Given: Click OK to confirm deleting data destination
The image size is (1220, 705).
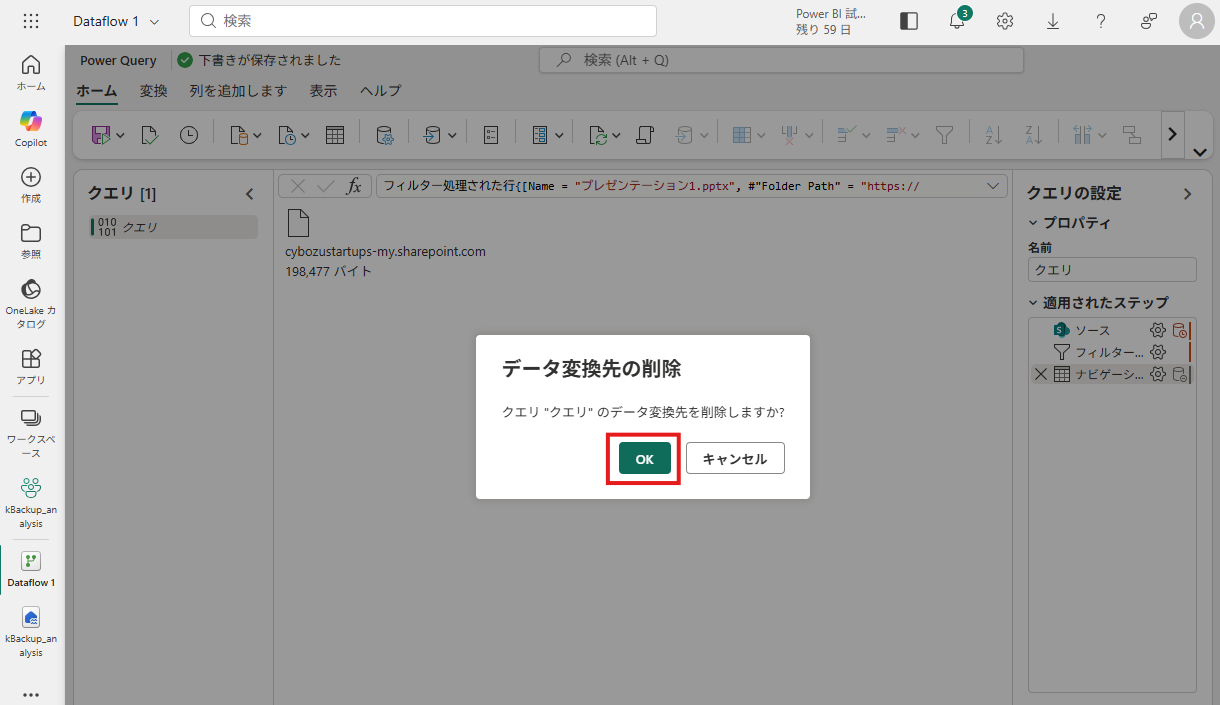Looking at the screenshot, I should (644, 459).
